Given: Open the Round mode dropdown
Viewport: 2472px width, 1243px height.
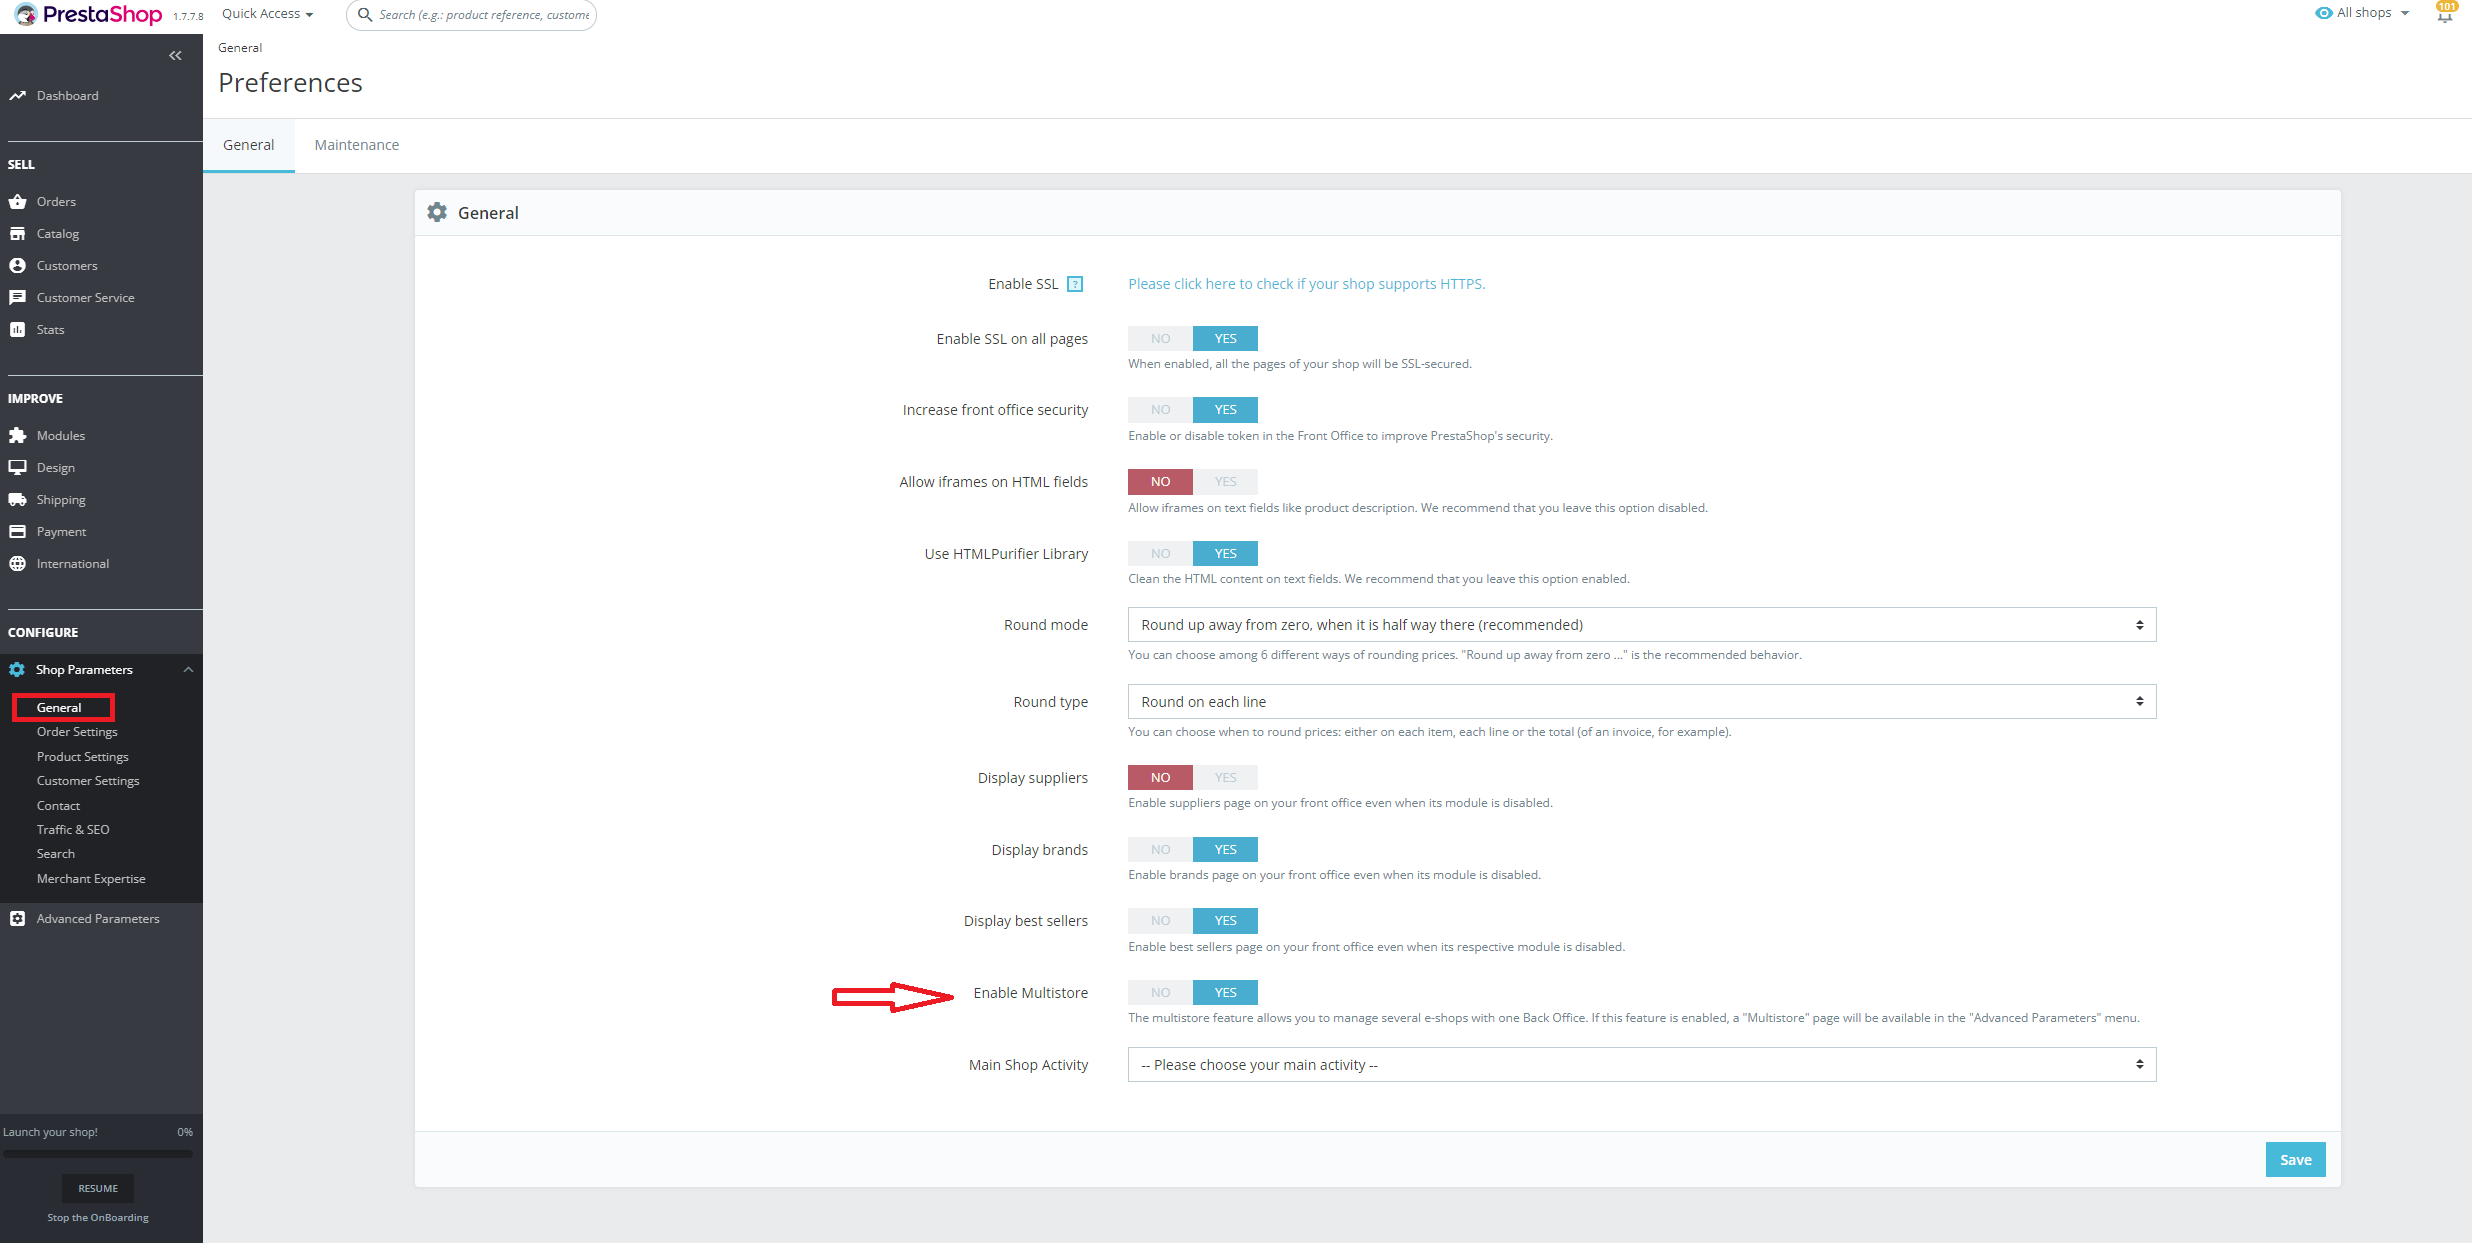Looking at the screenshot, I should tap(1640, 624).
